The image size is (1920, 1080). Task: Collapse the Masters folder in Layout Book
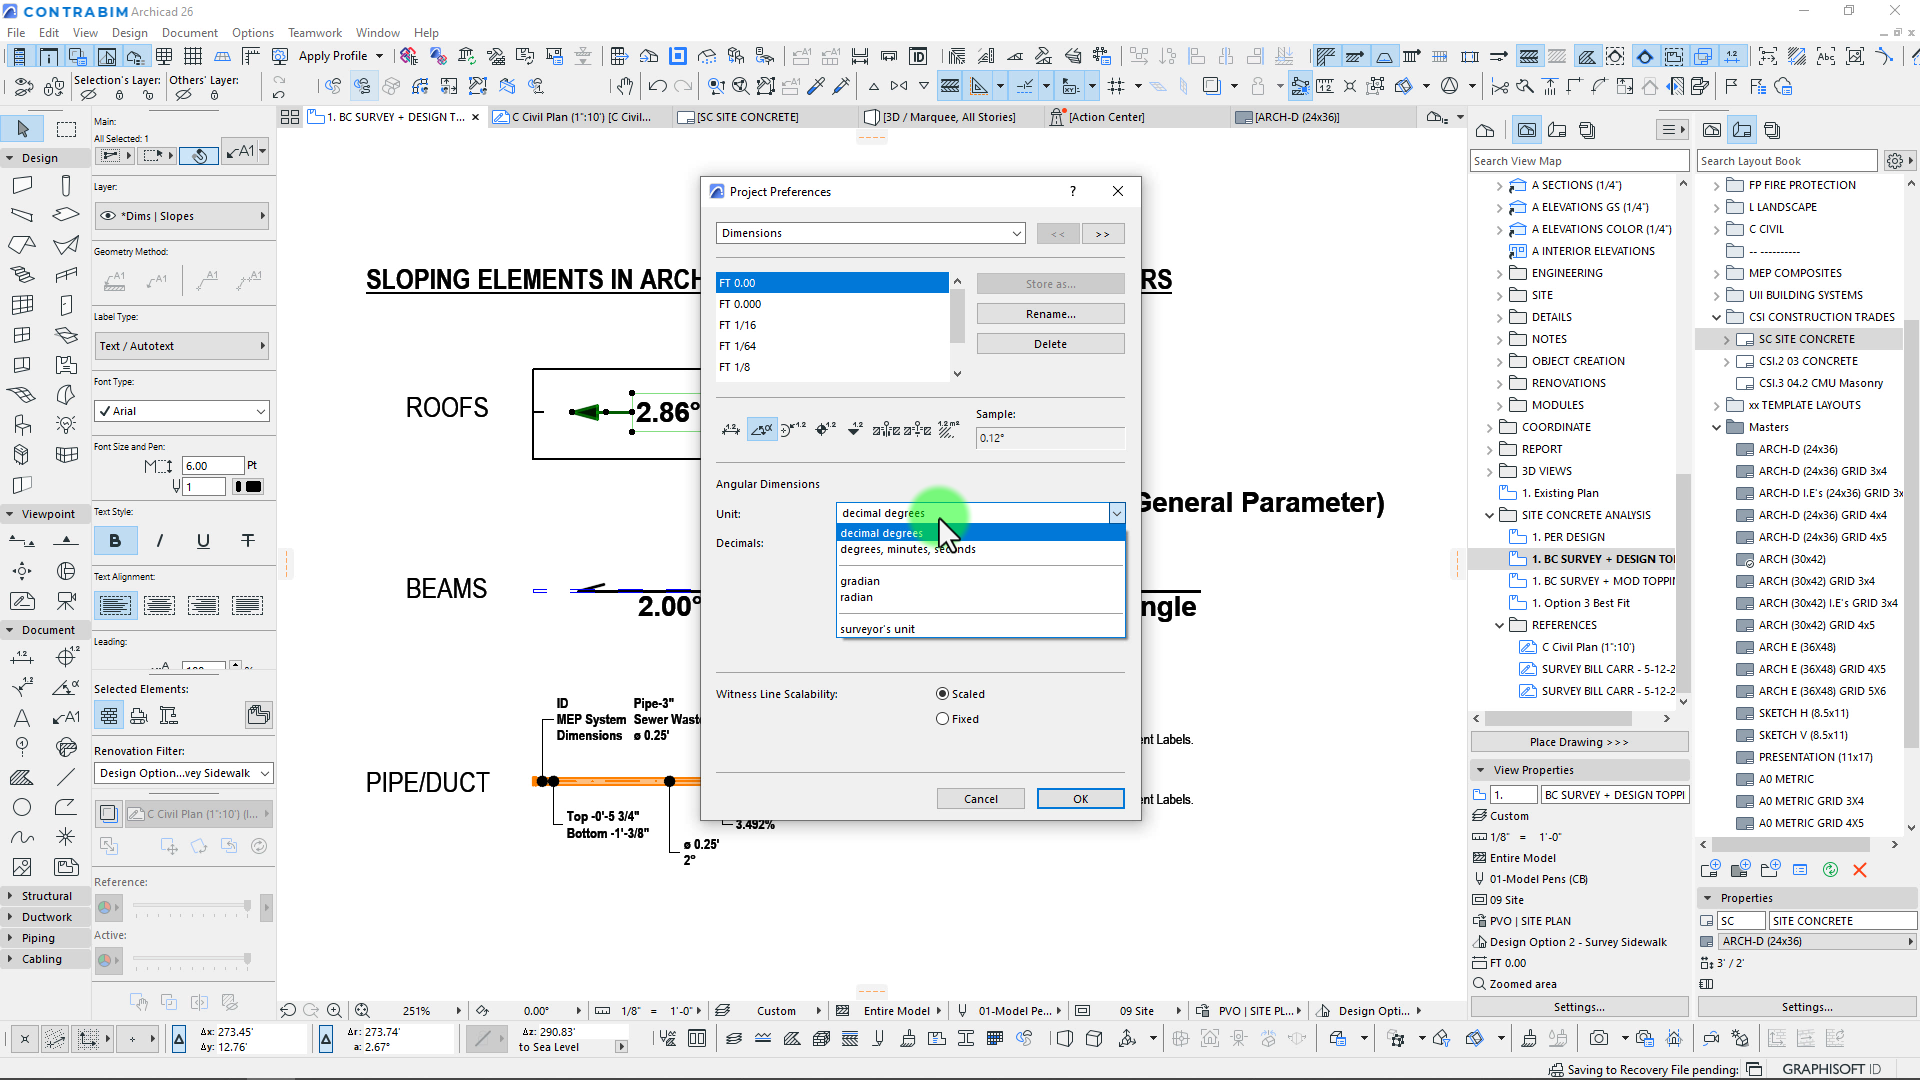[x=1717, y=428]
